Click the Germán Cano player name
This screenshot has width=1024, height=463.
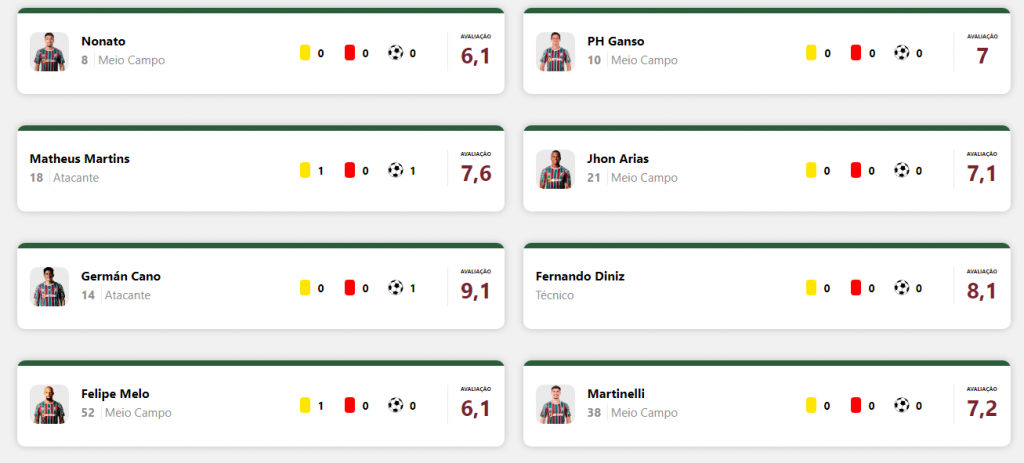[121, 276]
